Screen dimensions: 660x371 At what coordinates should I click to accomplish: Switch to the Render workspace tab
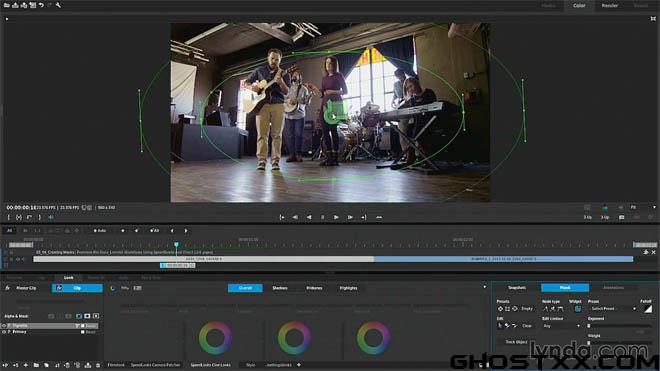point(609,5)
